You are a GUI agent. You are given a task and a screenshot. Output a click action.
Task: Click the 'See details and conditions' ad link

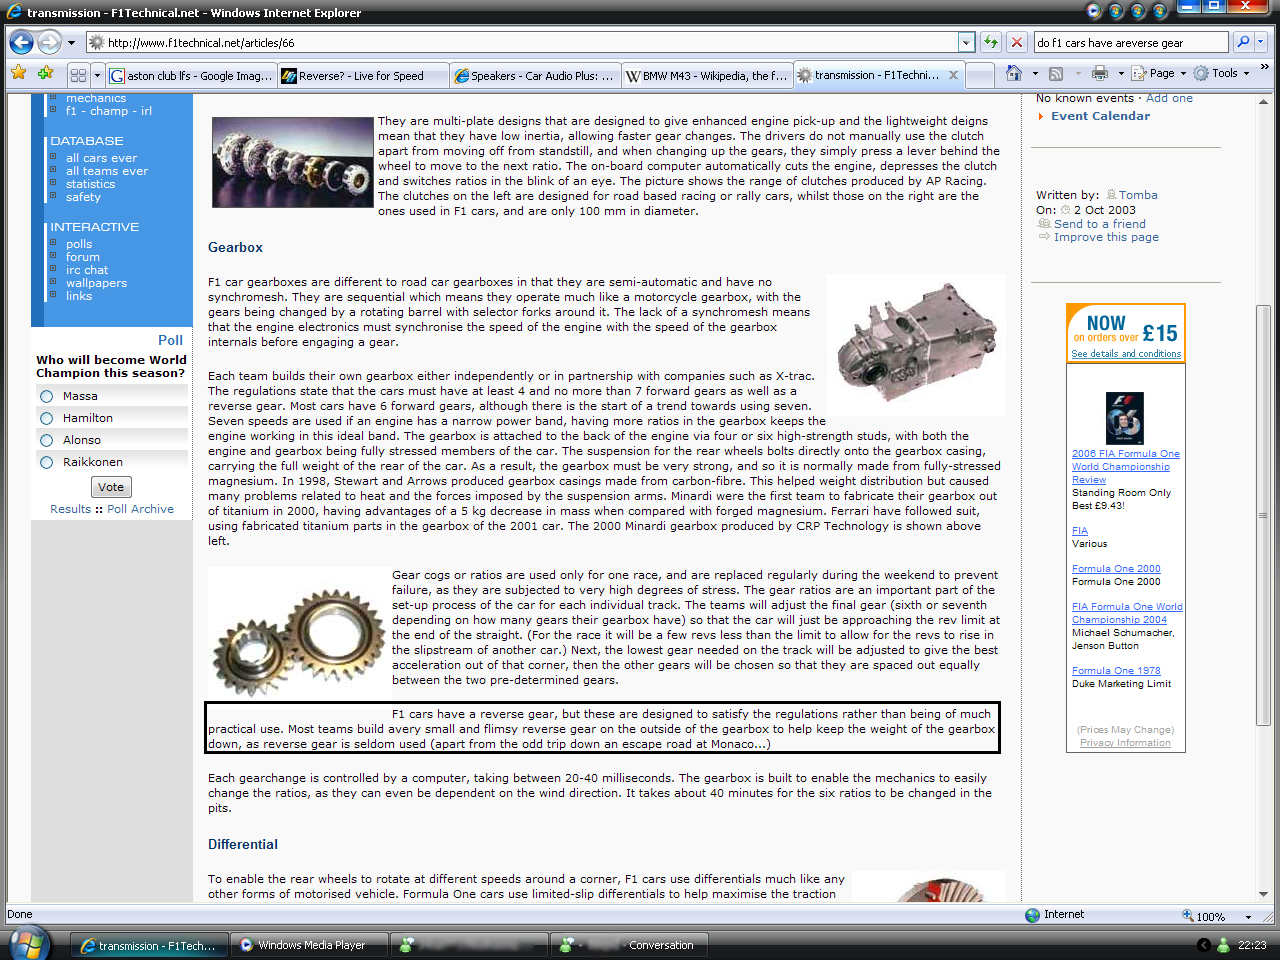click(1126, 354)
